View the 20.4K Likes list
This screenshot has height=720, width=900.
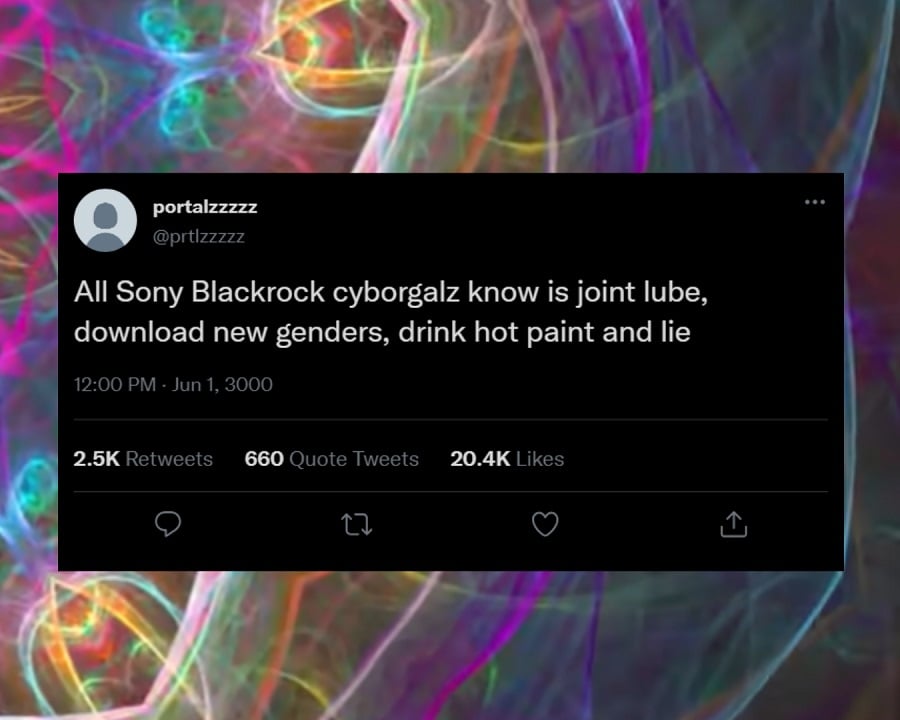pyautogui.click(x=507, y=459)
